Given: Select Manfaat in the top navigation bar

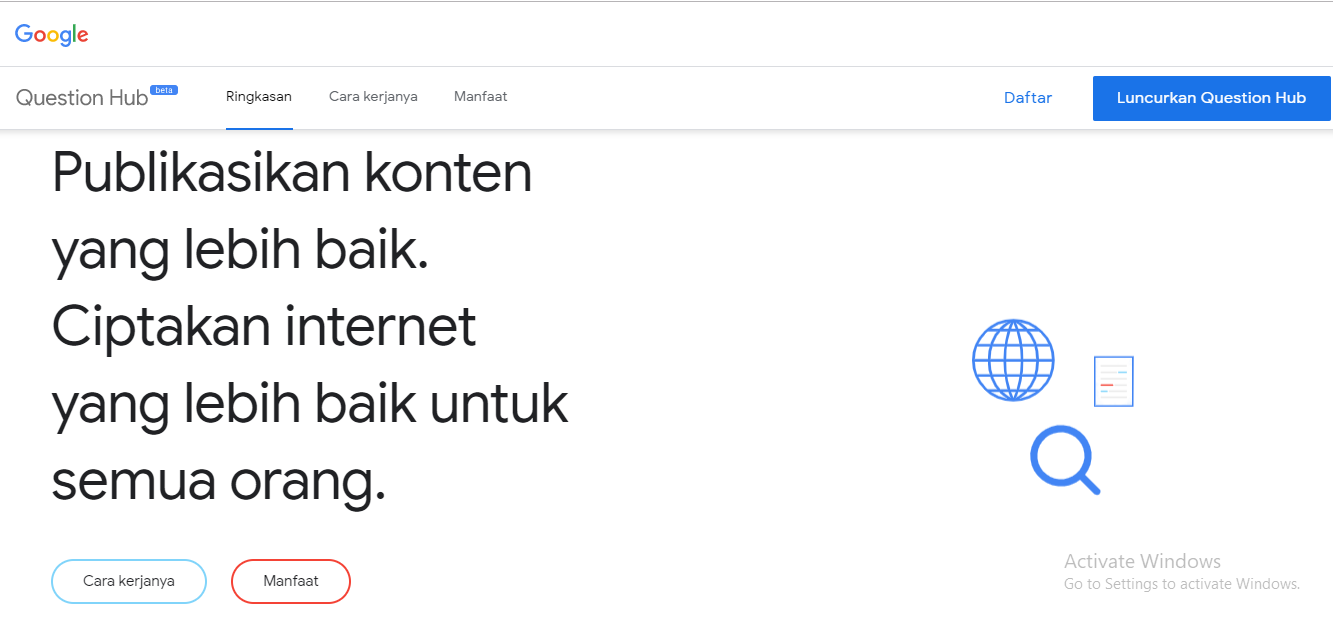Looking at the screenshot, I should click(x=480, y=97).
